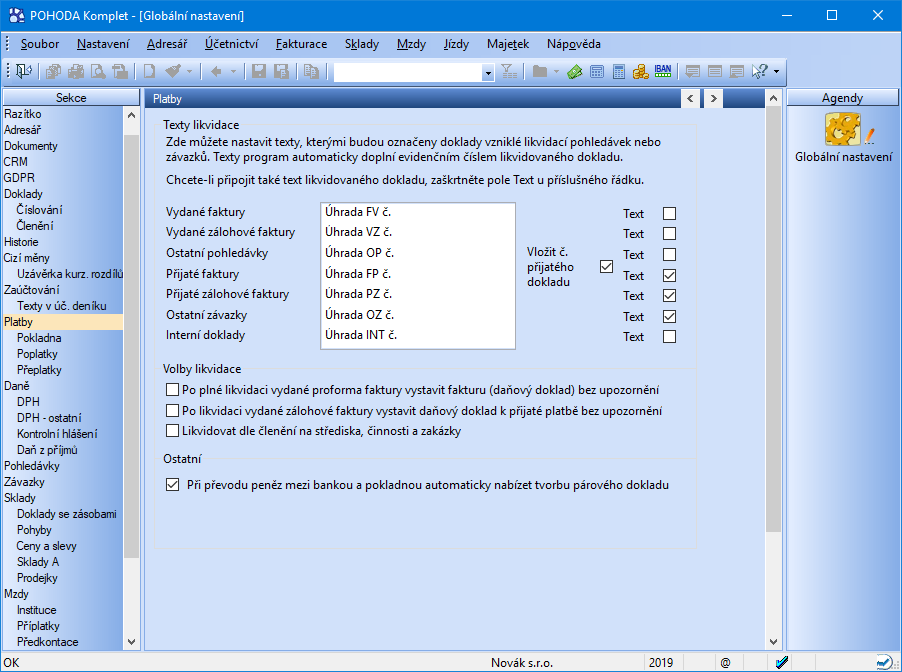
Task: Click Novák s.r.o. in the status bar
Action: (x=522, y=663)
